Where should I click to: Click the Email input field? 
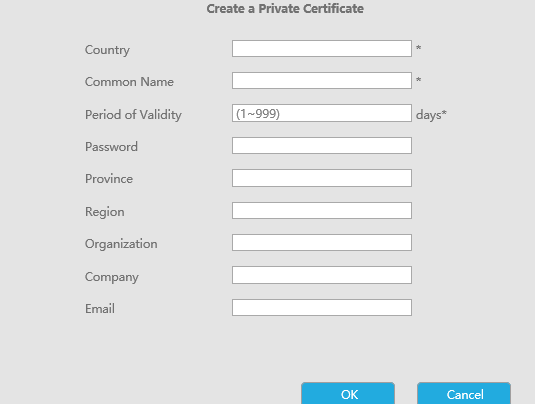[x=322, y=307]
